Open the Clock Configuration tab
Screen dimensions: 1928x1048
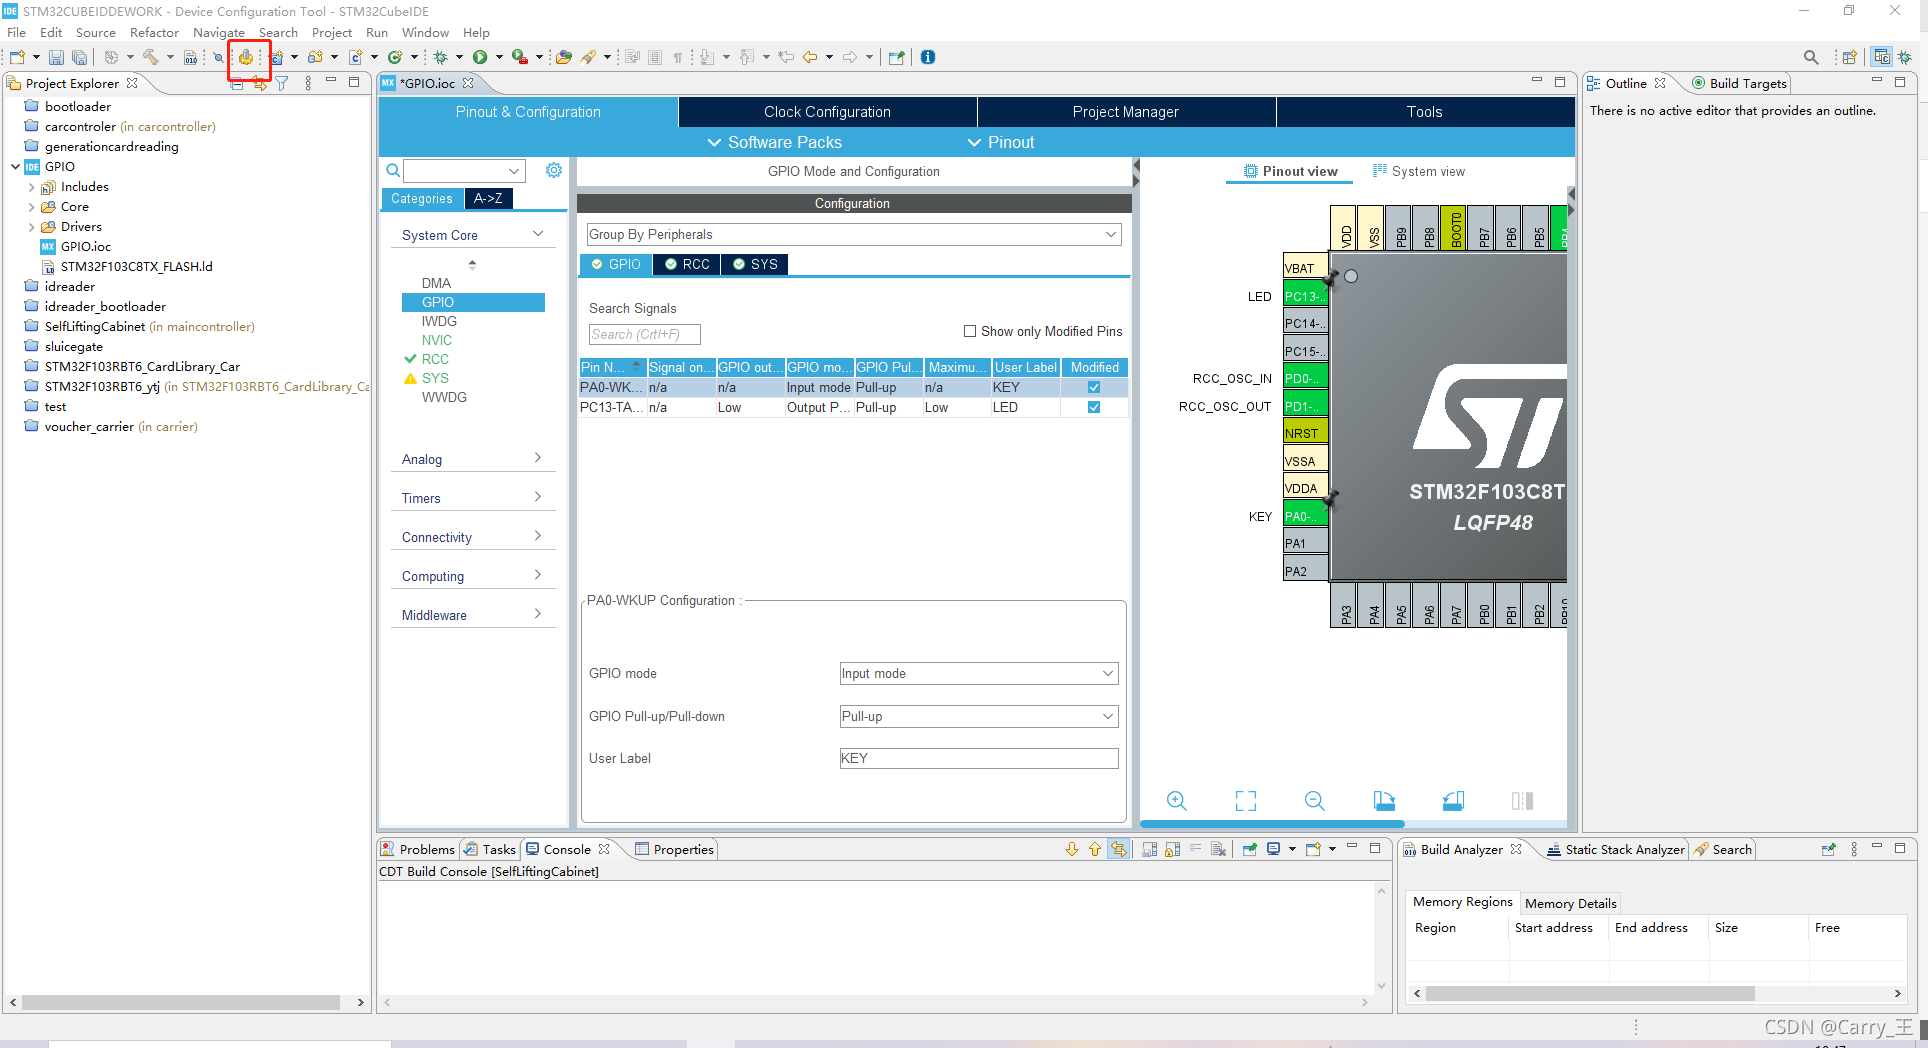coord(827,112)
